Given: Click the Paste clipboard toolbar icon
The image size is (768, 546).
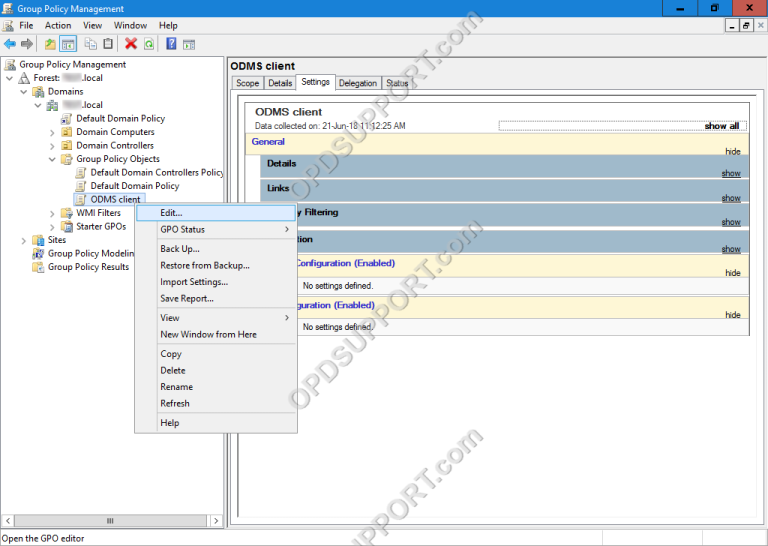Looking at the screenshot, I should pos(108,44).
